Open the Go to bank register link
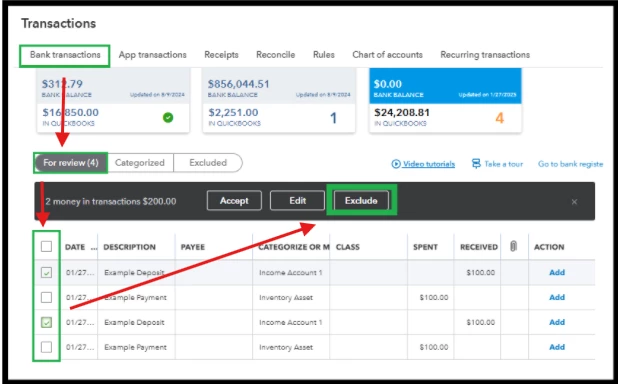The height and width of the screenshot is (384, 618). (x=570, y=164)
